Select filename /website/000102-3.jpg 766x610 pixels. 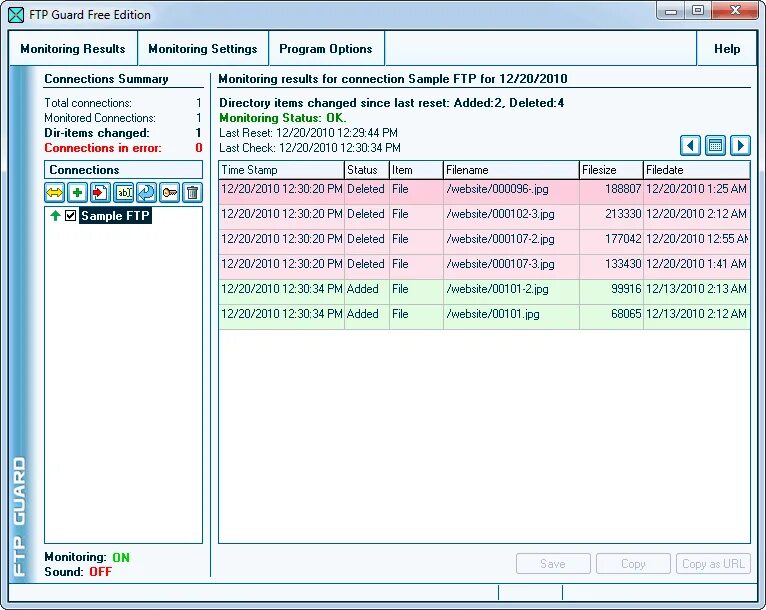500,214
